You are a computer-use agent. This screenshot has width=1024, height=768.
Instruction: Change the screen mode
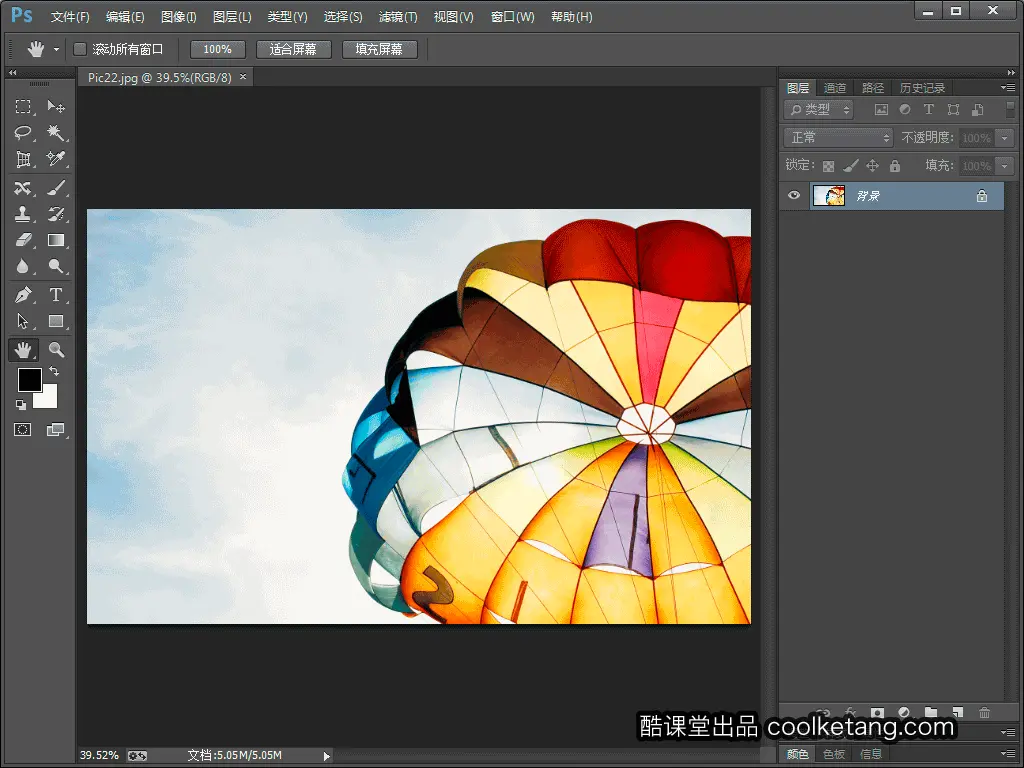(x=56, y=429)
